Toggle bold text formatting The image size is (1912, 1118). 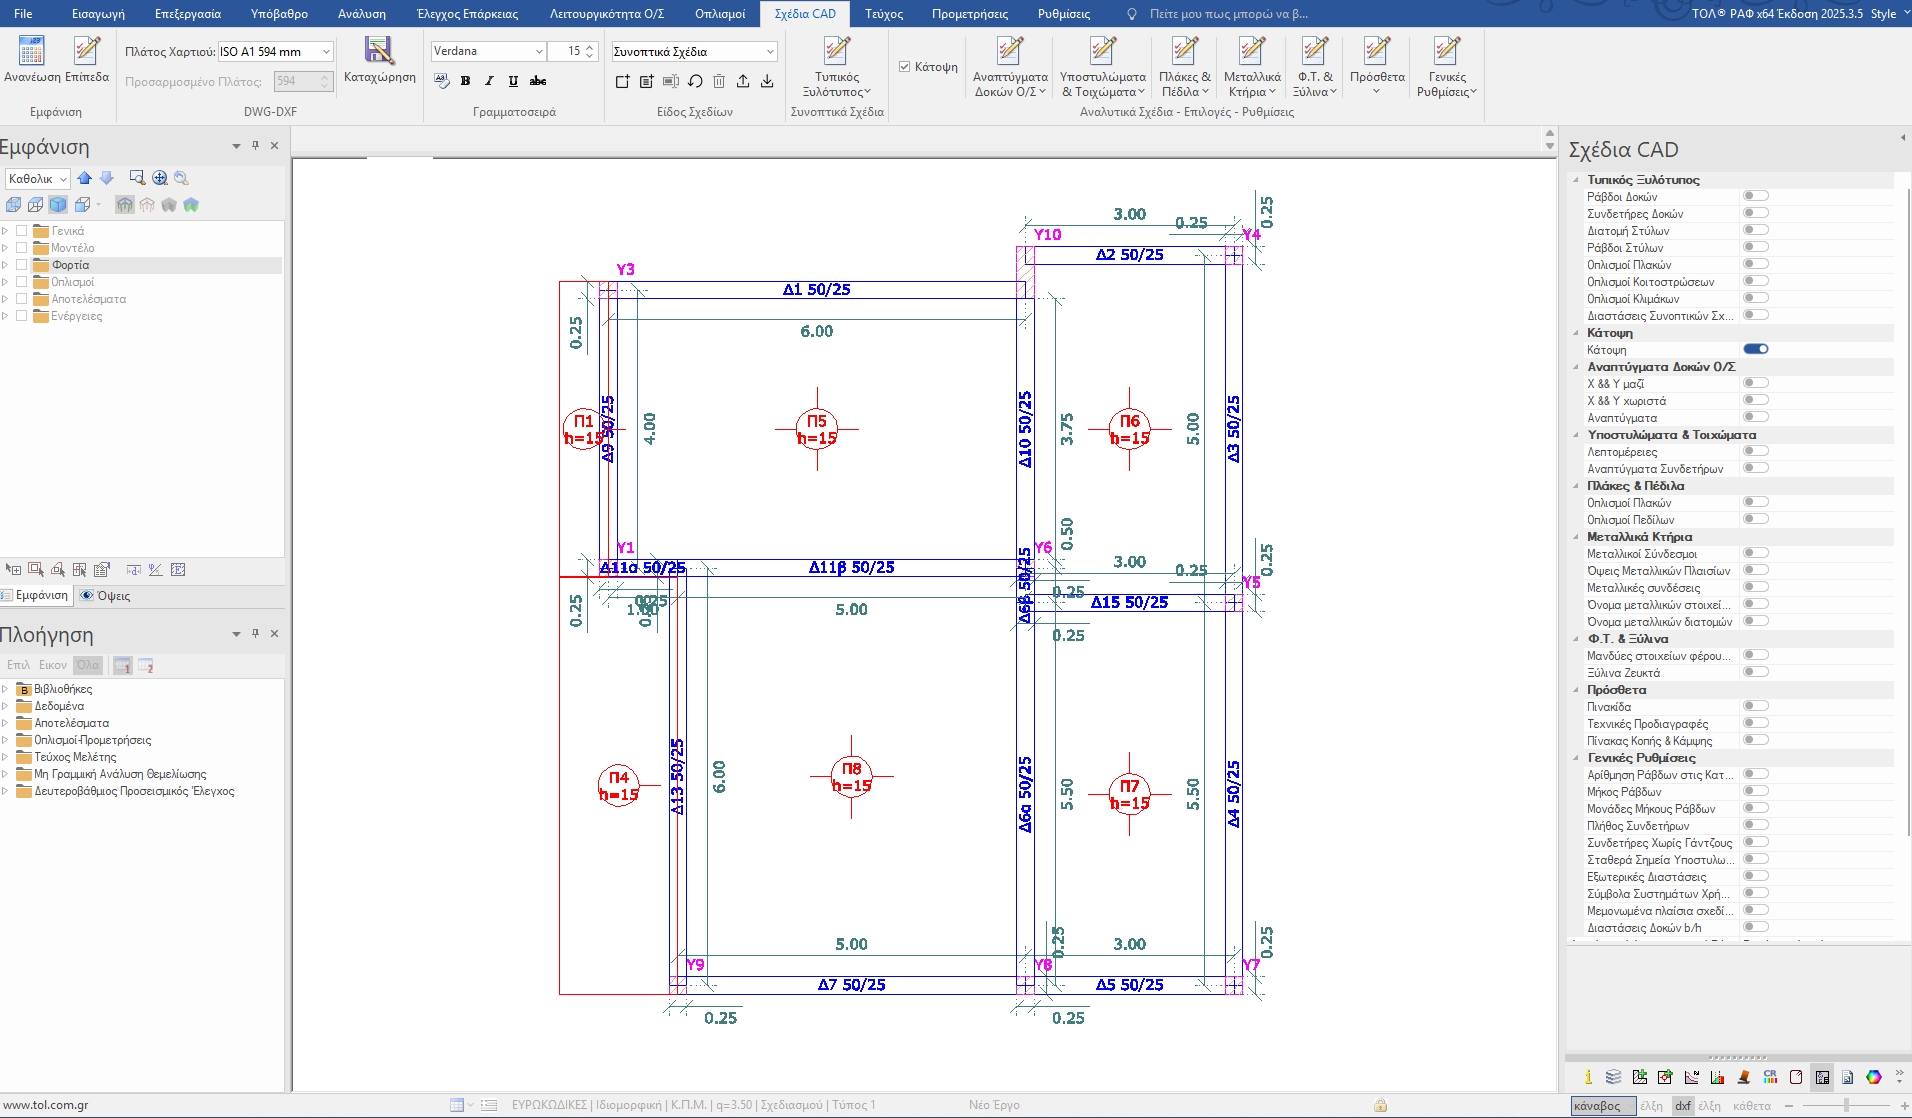tap(465, 81)
